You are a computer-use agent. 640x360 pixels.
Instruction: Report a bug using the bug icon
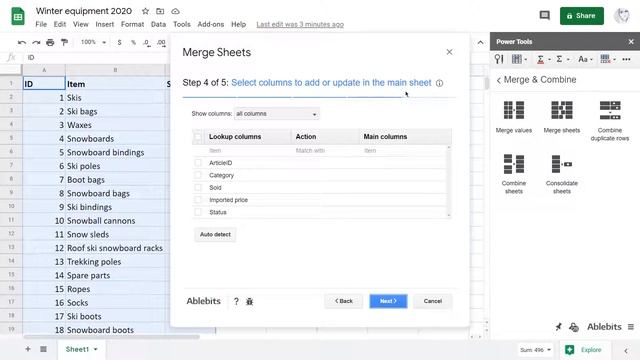pos(249,302)
